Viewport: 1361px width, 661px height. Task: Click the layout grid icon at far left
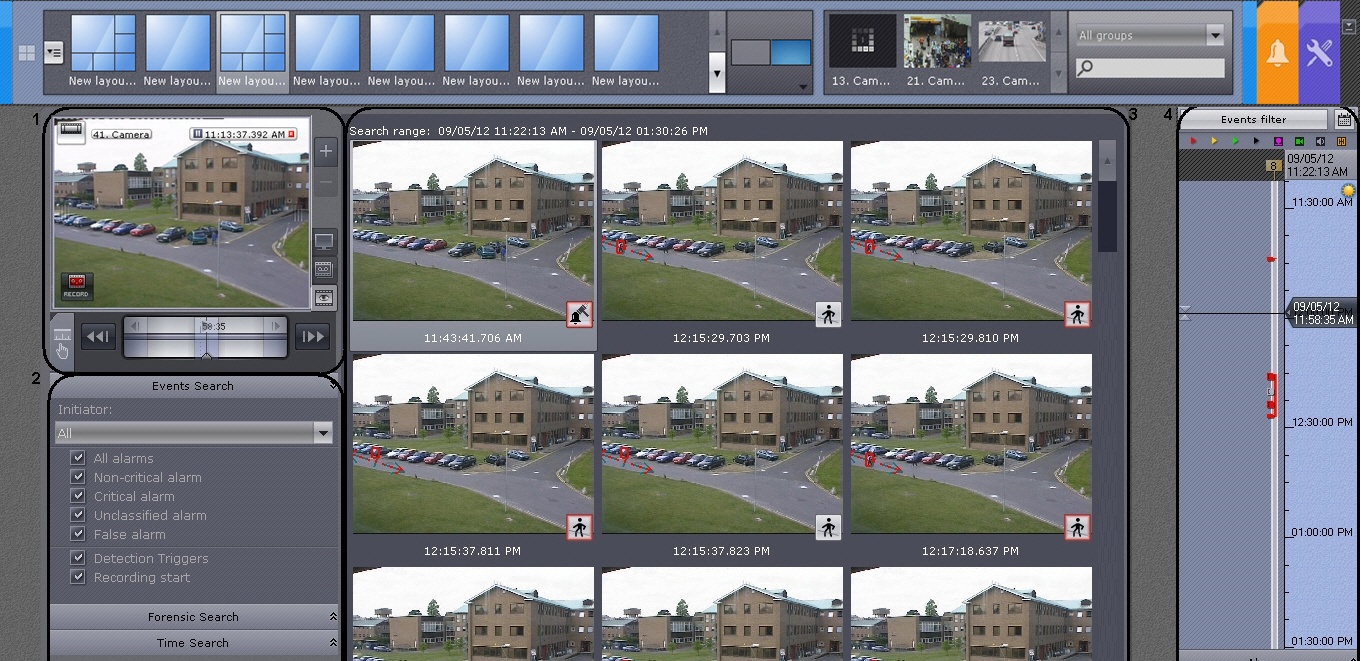pyautogui.click(x=27, y=52)
